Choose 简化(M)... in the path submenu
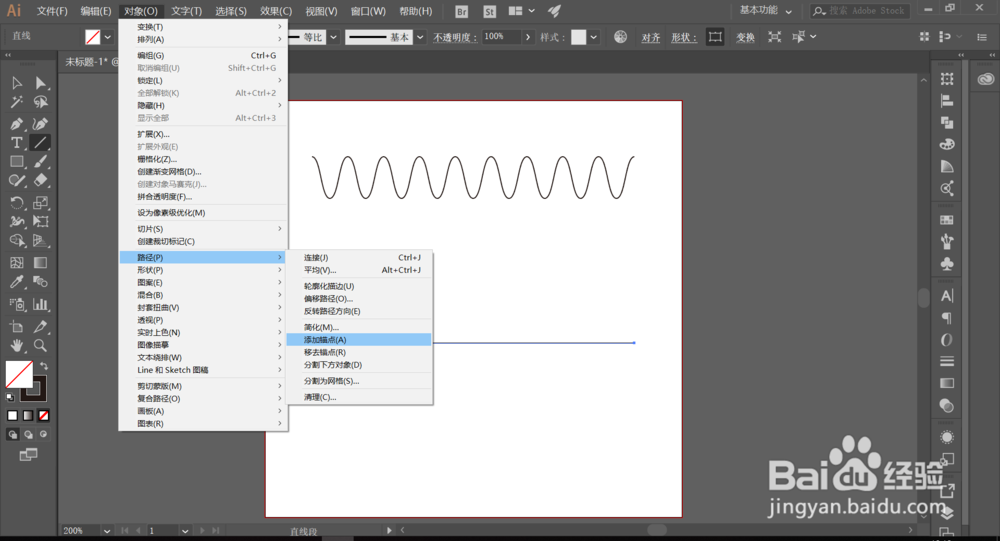 coord(359,327)
